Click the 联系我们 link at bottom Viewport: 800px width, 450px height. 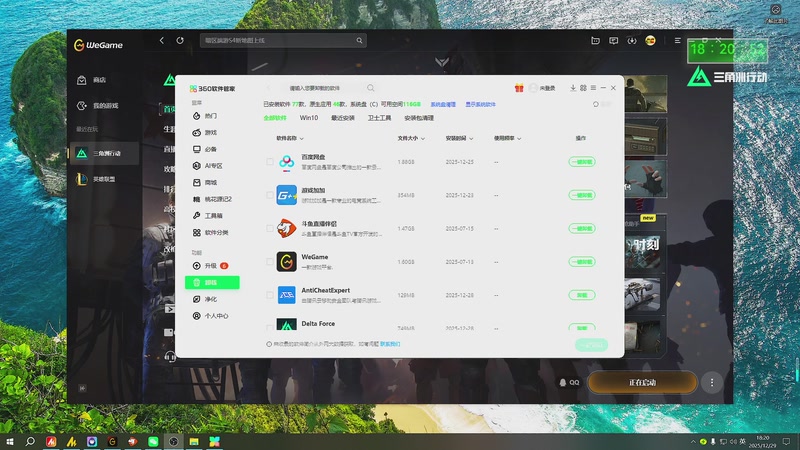tap(390, 344)
